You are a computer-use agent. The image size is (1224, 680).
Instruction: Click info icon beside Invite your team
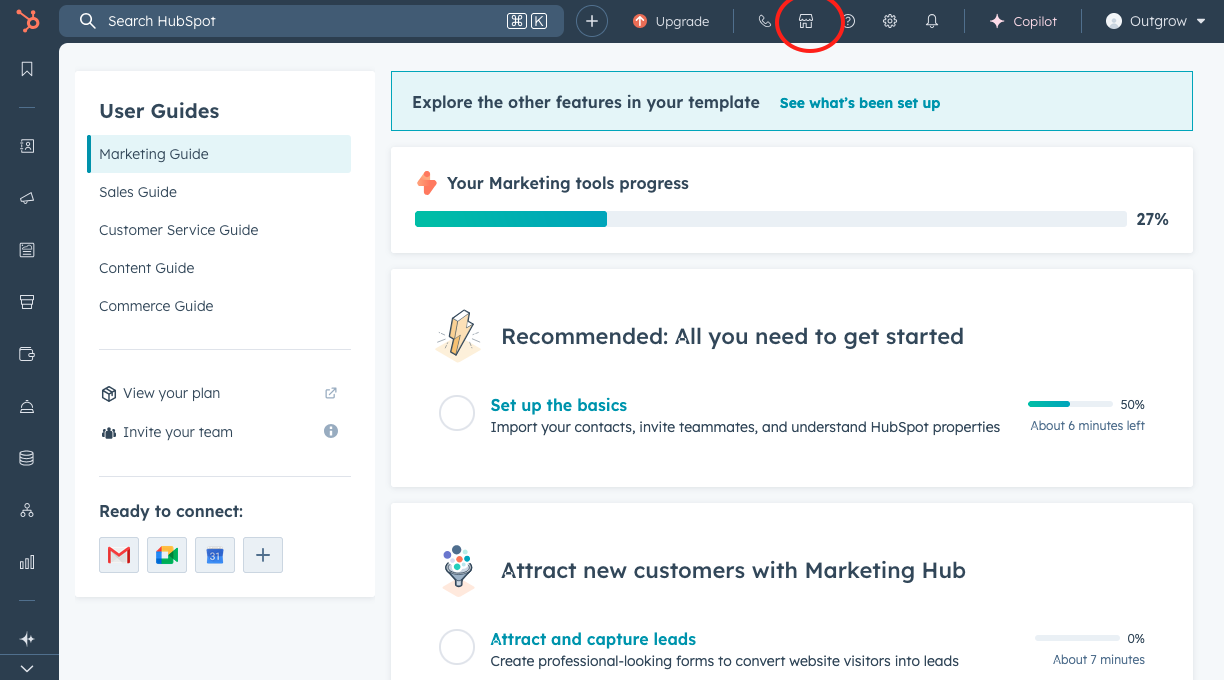pyautogui.click(x=331, y=431)
